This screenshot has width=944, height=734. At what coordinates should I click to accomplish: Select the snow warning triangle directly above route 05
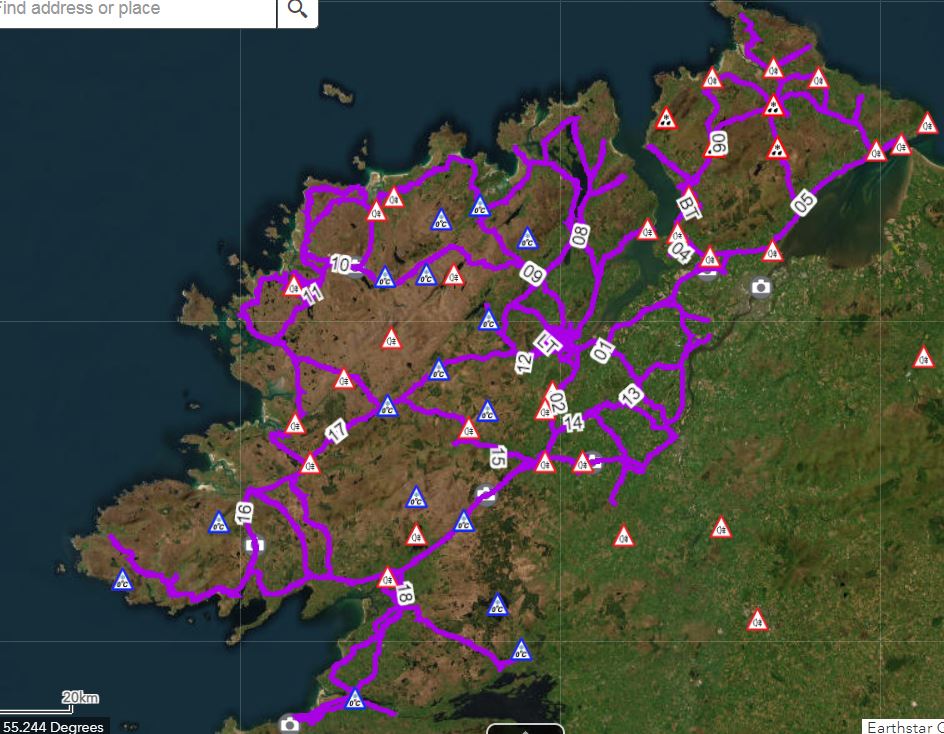[777, 151]
